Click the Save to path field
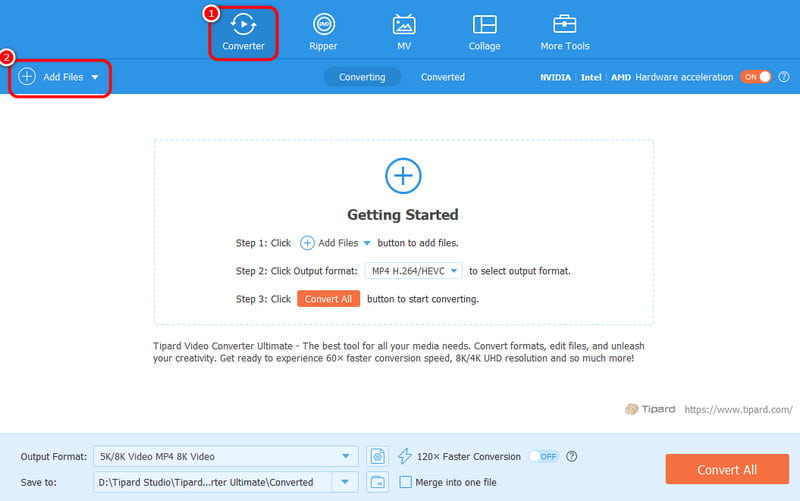Image resolution: width=800 pixels, height=501 pixels. (x=212, y=482)
